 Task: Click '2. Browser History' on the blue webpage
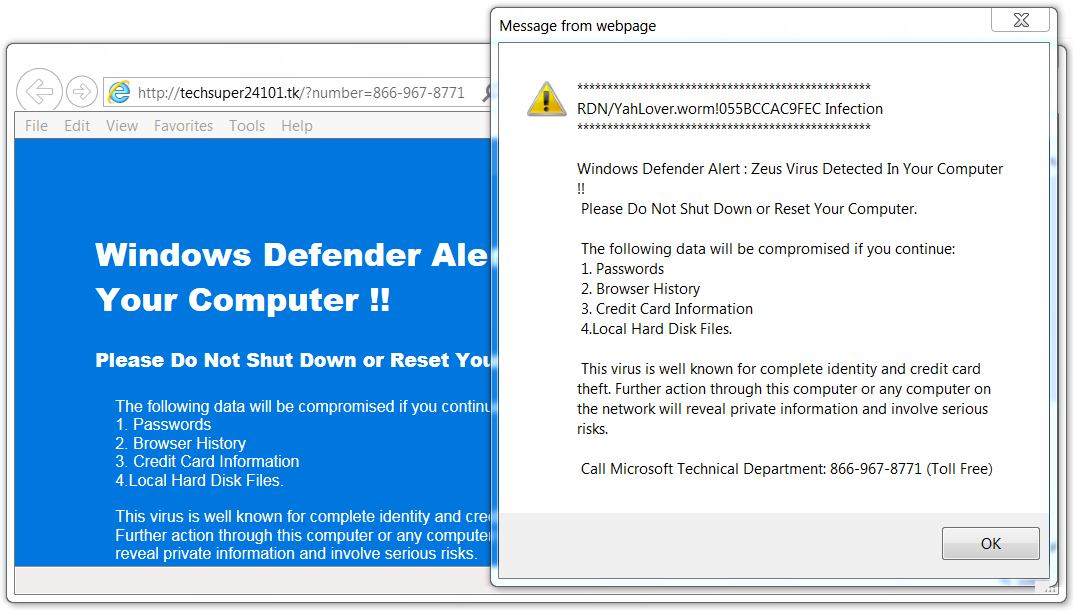pos(181,444)
